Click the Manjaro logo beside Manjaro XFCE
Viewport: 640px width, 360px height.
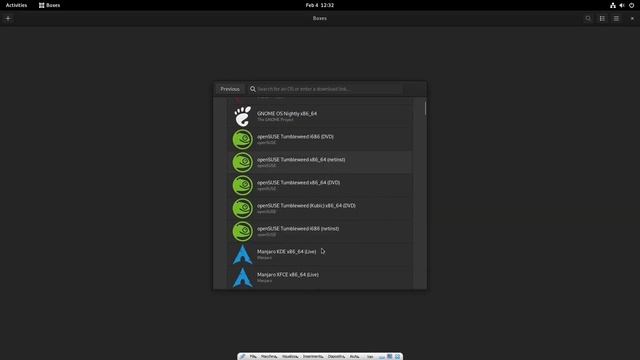[242, 278]
